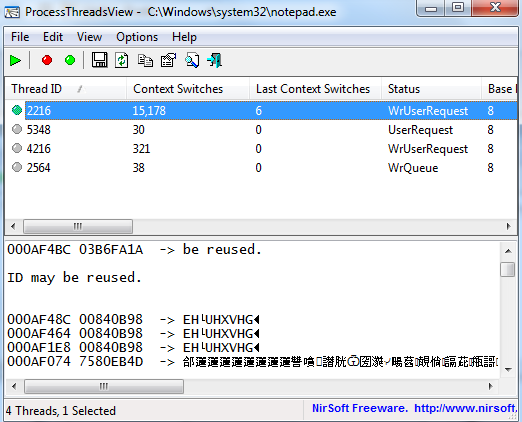Image resolution: width=522 pixels, height=422 pixels.
Task: Click the ProcessThreadsView title bar app icon
Action: [x=12, y=12]
